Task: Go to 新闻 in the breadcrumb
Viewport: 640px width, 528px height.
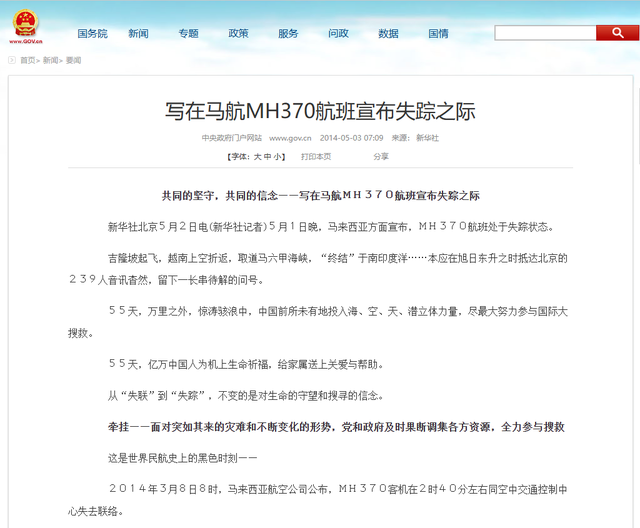Action: point(50,60)
